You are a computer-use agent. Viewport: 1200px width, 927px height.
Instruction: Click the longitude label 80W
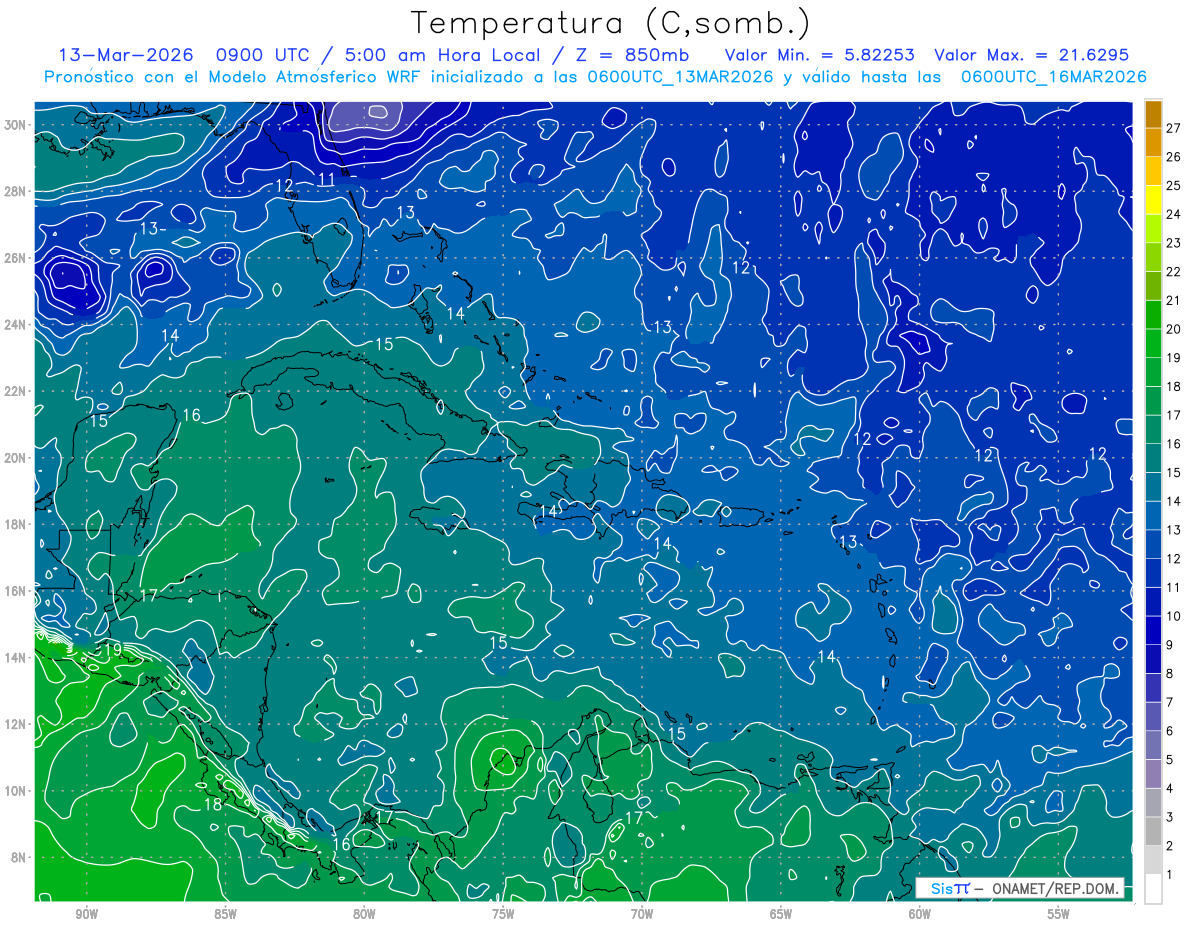click(364, 915)
